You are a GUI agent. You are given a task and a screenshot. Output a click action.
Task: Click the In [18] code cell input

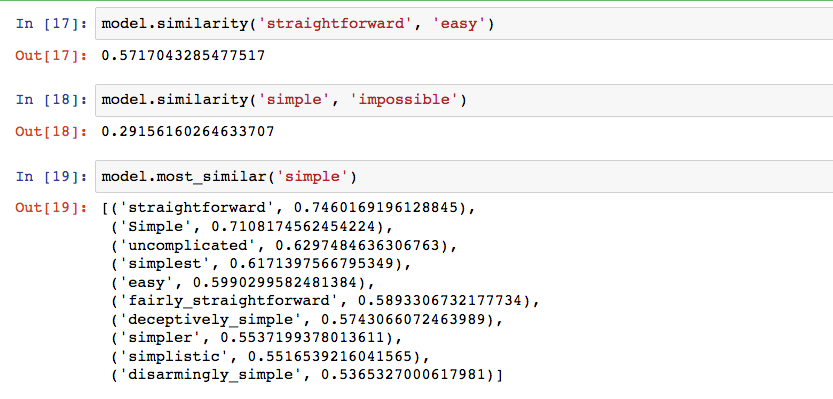click(x=464, y=100)
